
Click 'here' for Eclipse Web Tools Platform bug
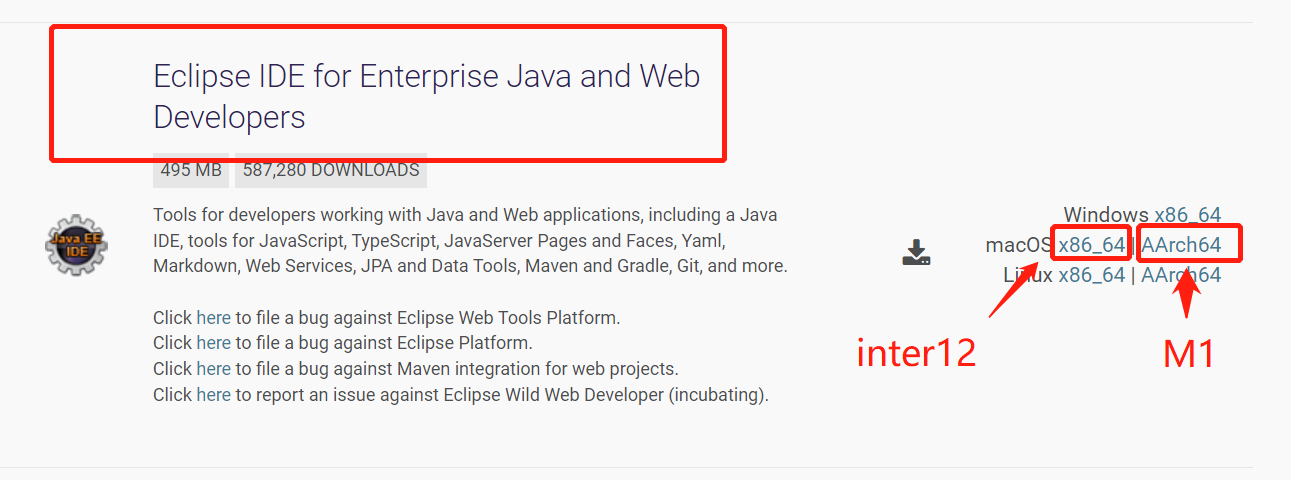point(213,318)
